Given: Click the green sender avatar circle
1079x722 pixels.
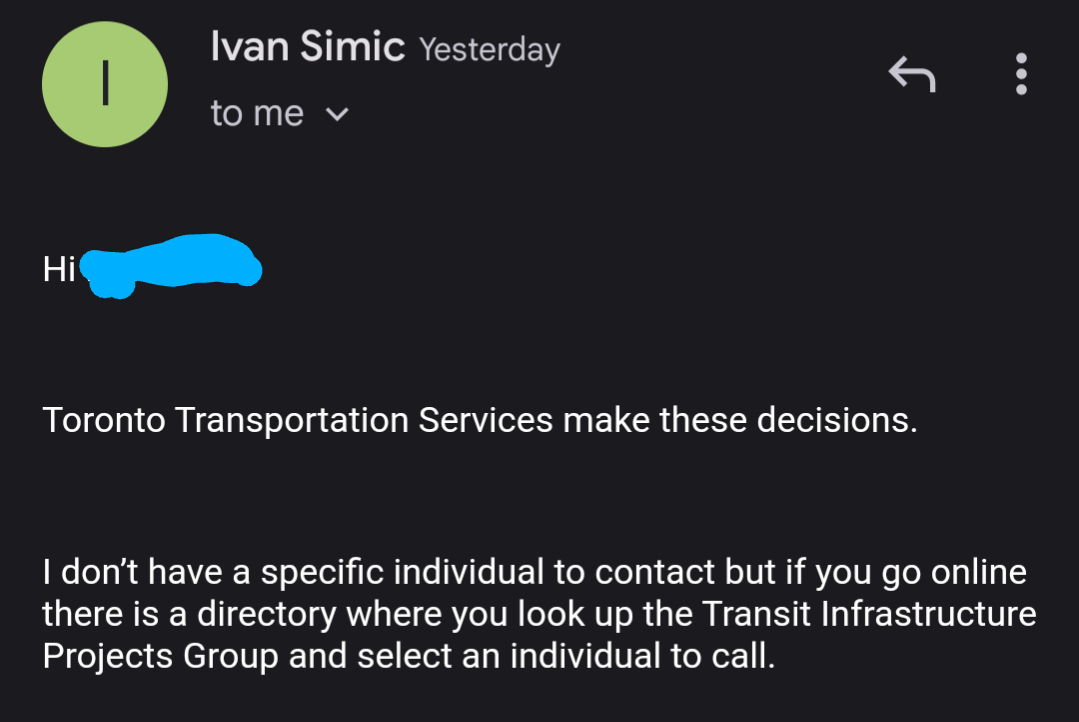Looking at the screenshot, I should [104, 84].
